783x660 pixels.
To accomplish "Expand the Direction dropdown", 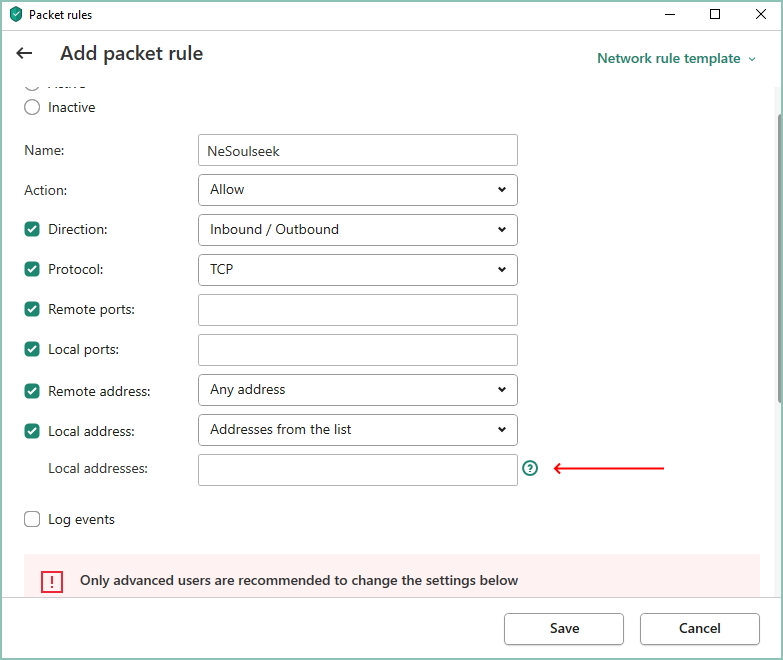I will [357, 230].
